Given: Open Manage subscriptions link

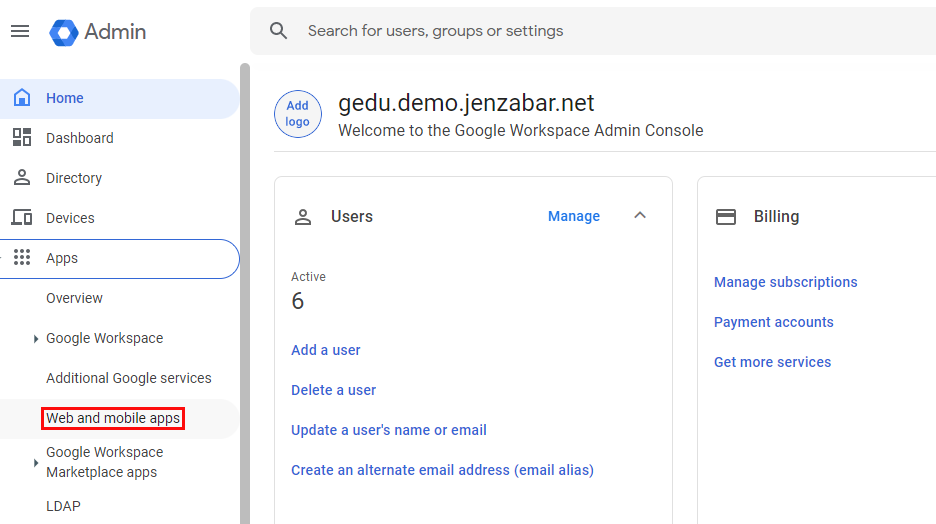Looking at the screenshot, I should click(785, 282).
